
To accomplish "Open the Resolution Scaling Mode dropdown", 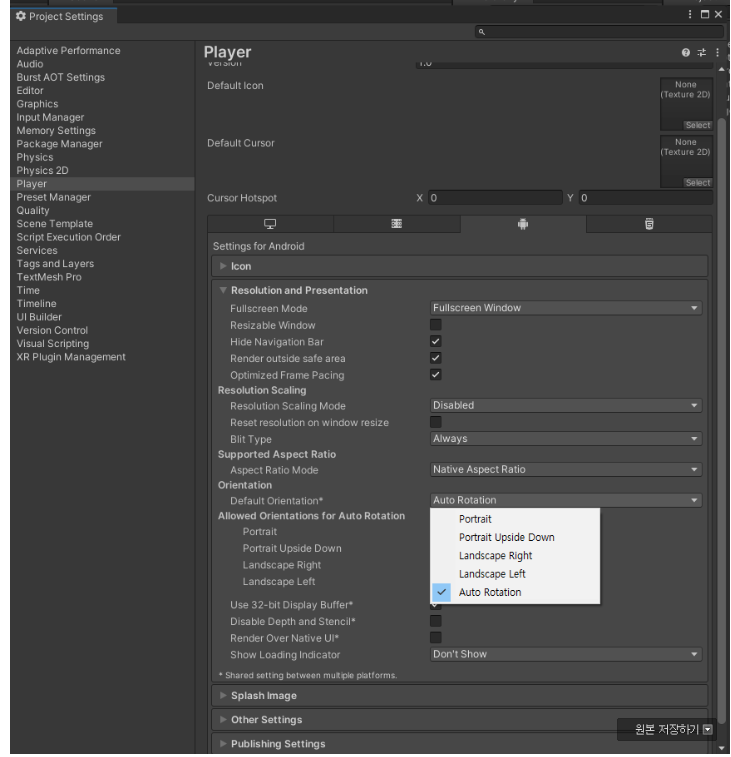I will [566, 406].
